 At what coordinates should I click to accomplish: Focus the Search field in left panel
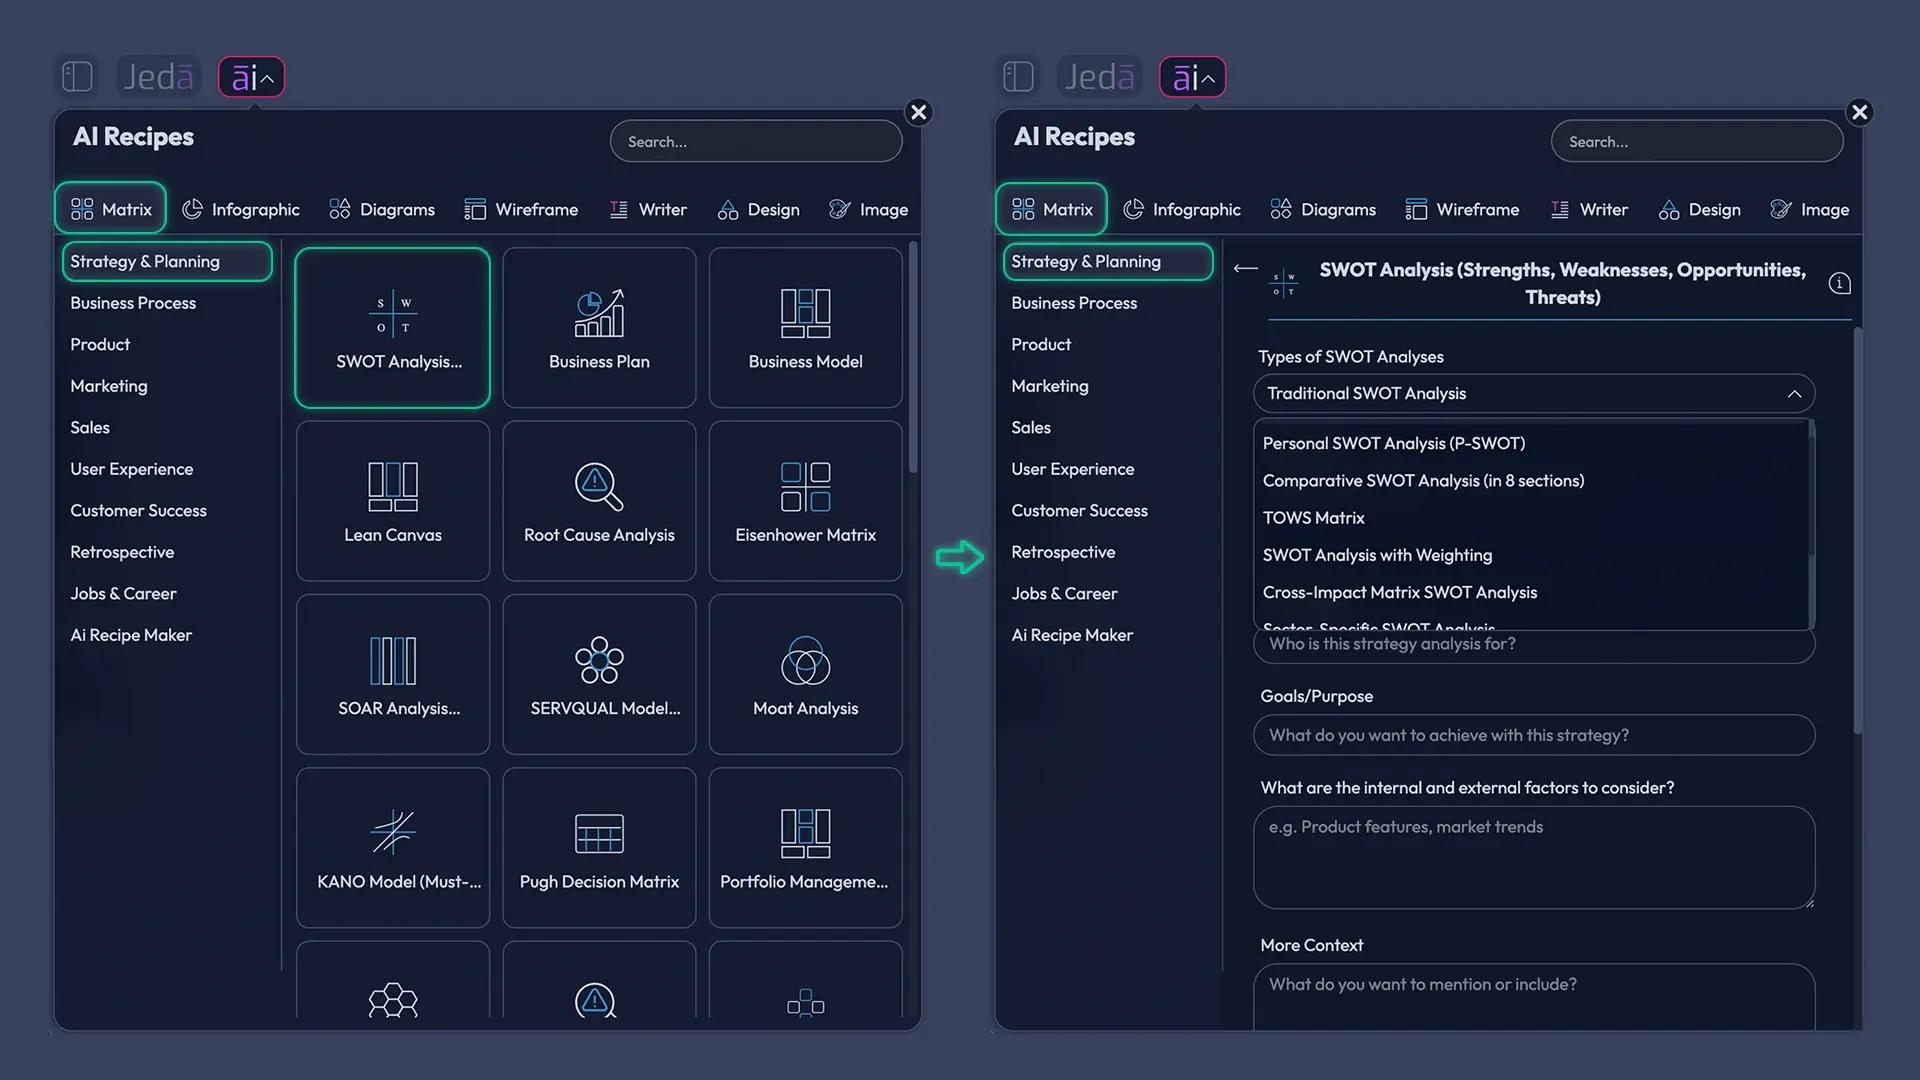pos(756,141)
